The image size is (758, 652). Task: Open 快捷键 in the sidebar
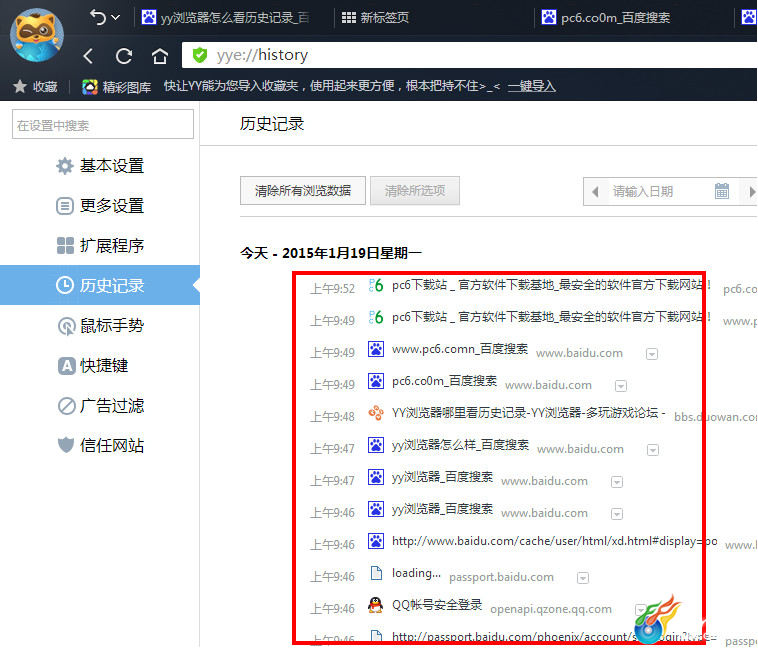point(93,366)
